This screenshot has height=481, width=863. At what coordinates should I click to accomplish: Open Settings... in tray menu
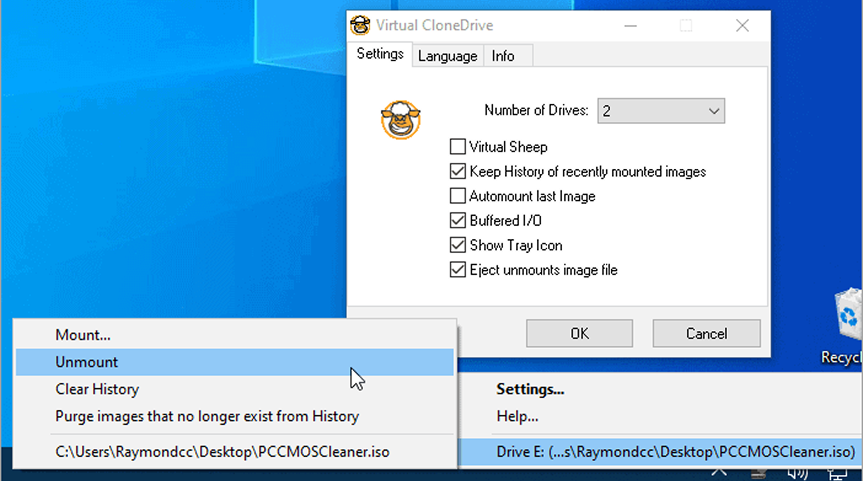(x=660, y=389)
